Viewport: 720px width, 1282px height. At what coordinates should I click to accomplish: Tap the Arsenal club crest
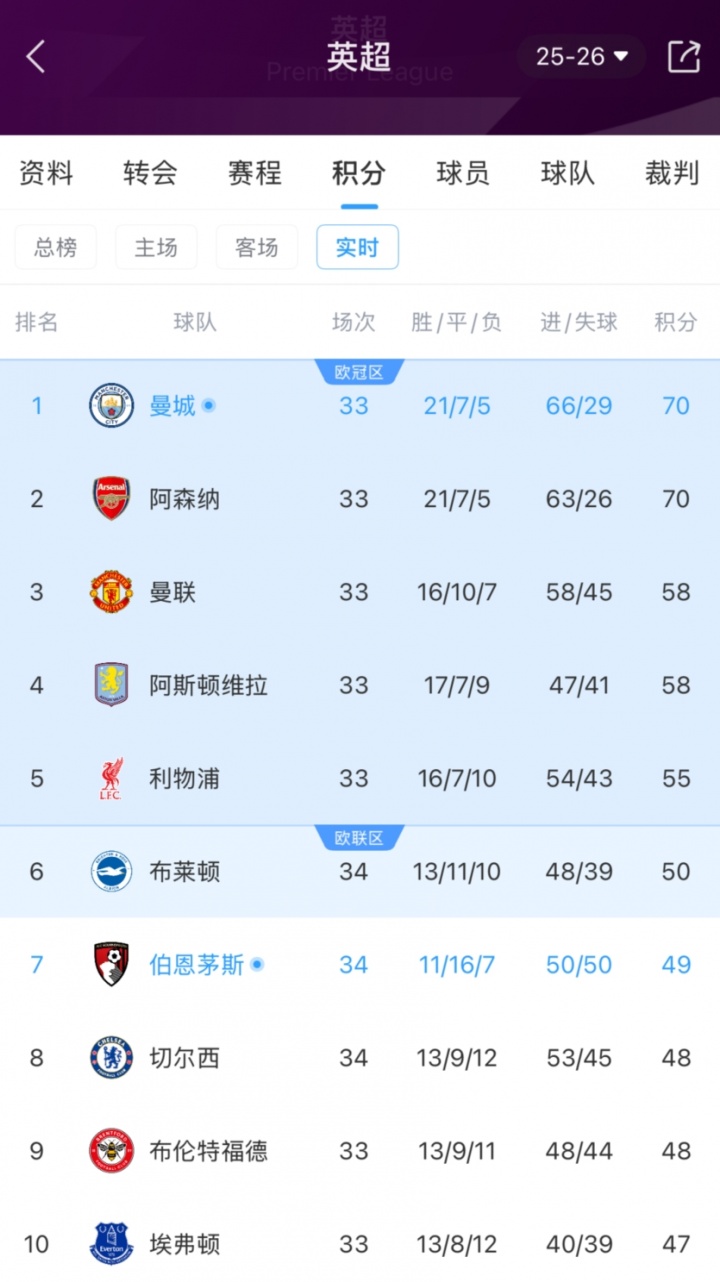111,499
